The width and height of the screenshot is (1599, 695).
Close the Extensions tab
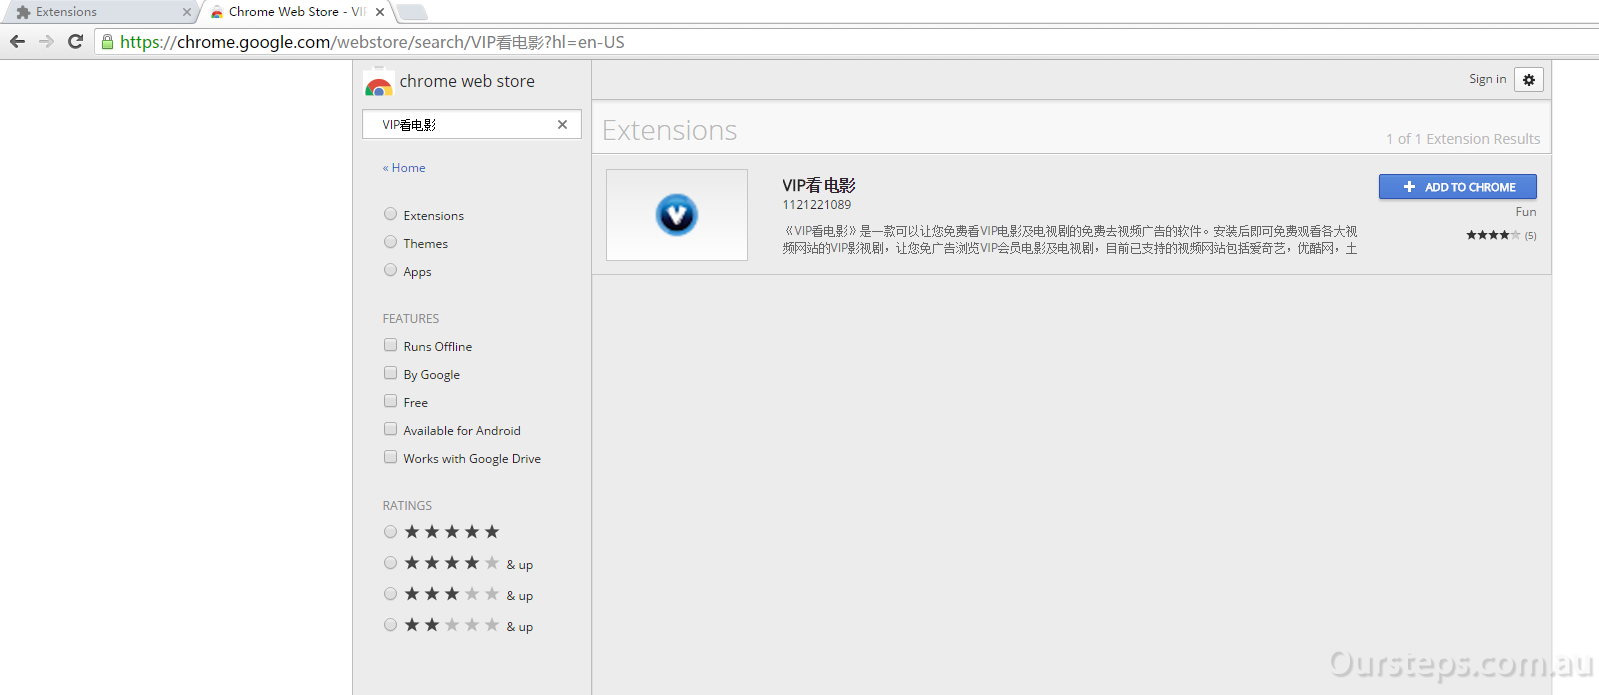click(x=186, y=12)
